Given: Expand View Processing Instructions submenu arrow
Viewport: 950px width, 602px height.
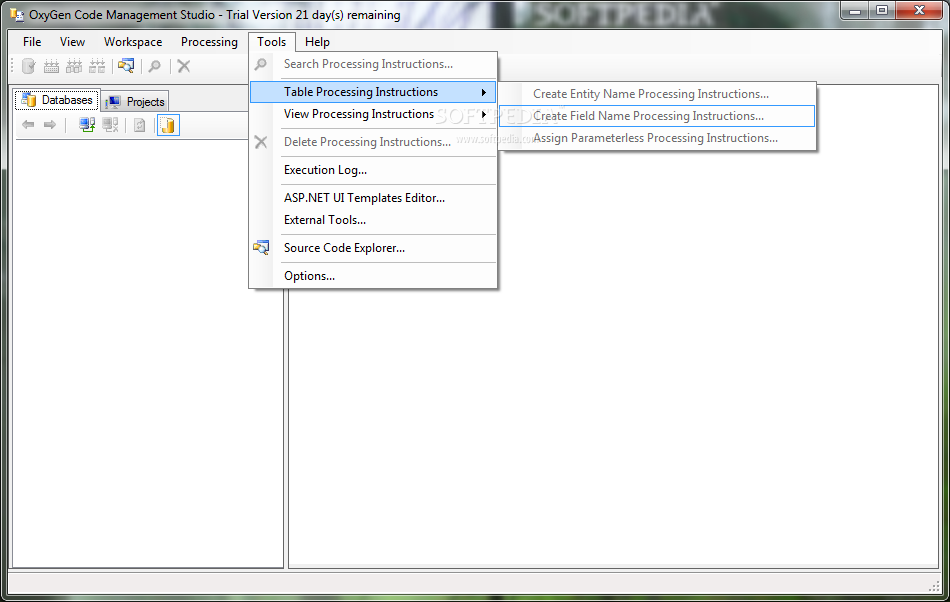Looking at the screenshot, I should click(x=483, y=114).
